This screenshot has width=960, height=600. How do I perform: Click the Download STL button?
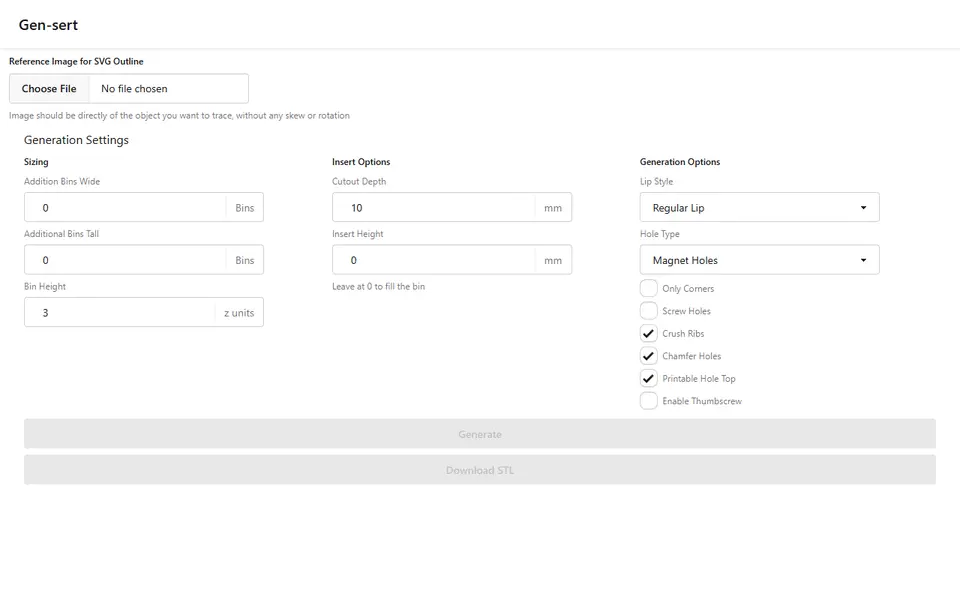[x=480, y=470]
